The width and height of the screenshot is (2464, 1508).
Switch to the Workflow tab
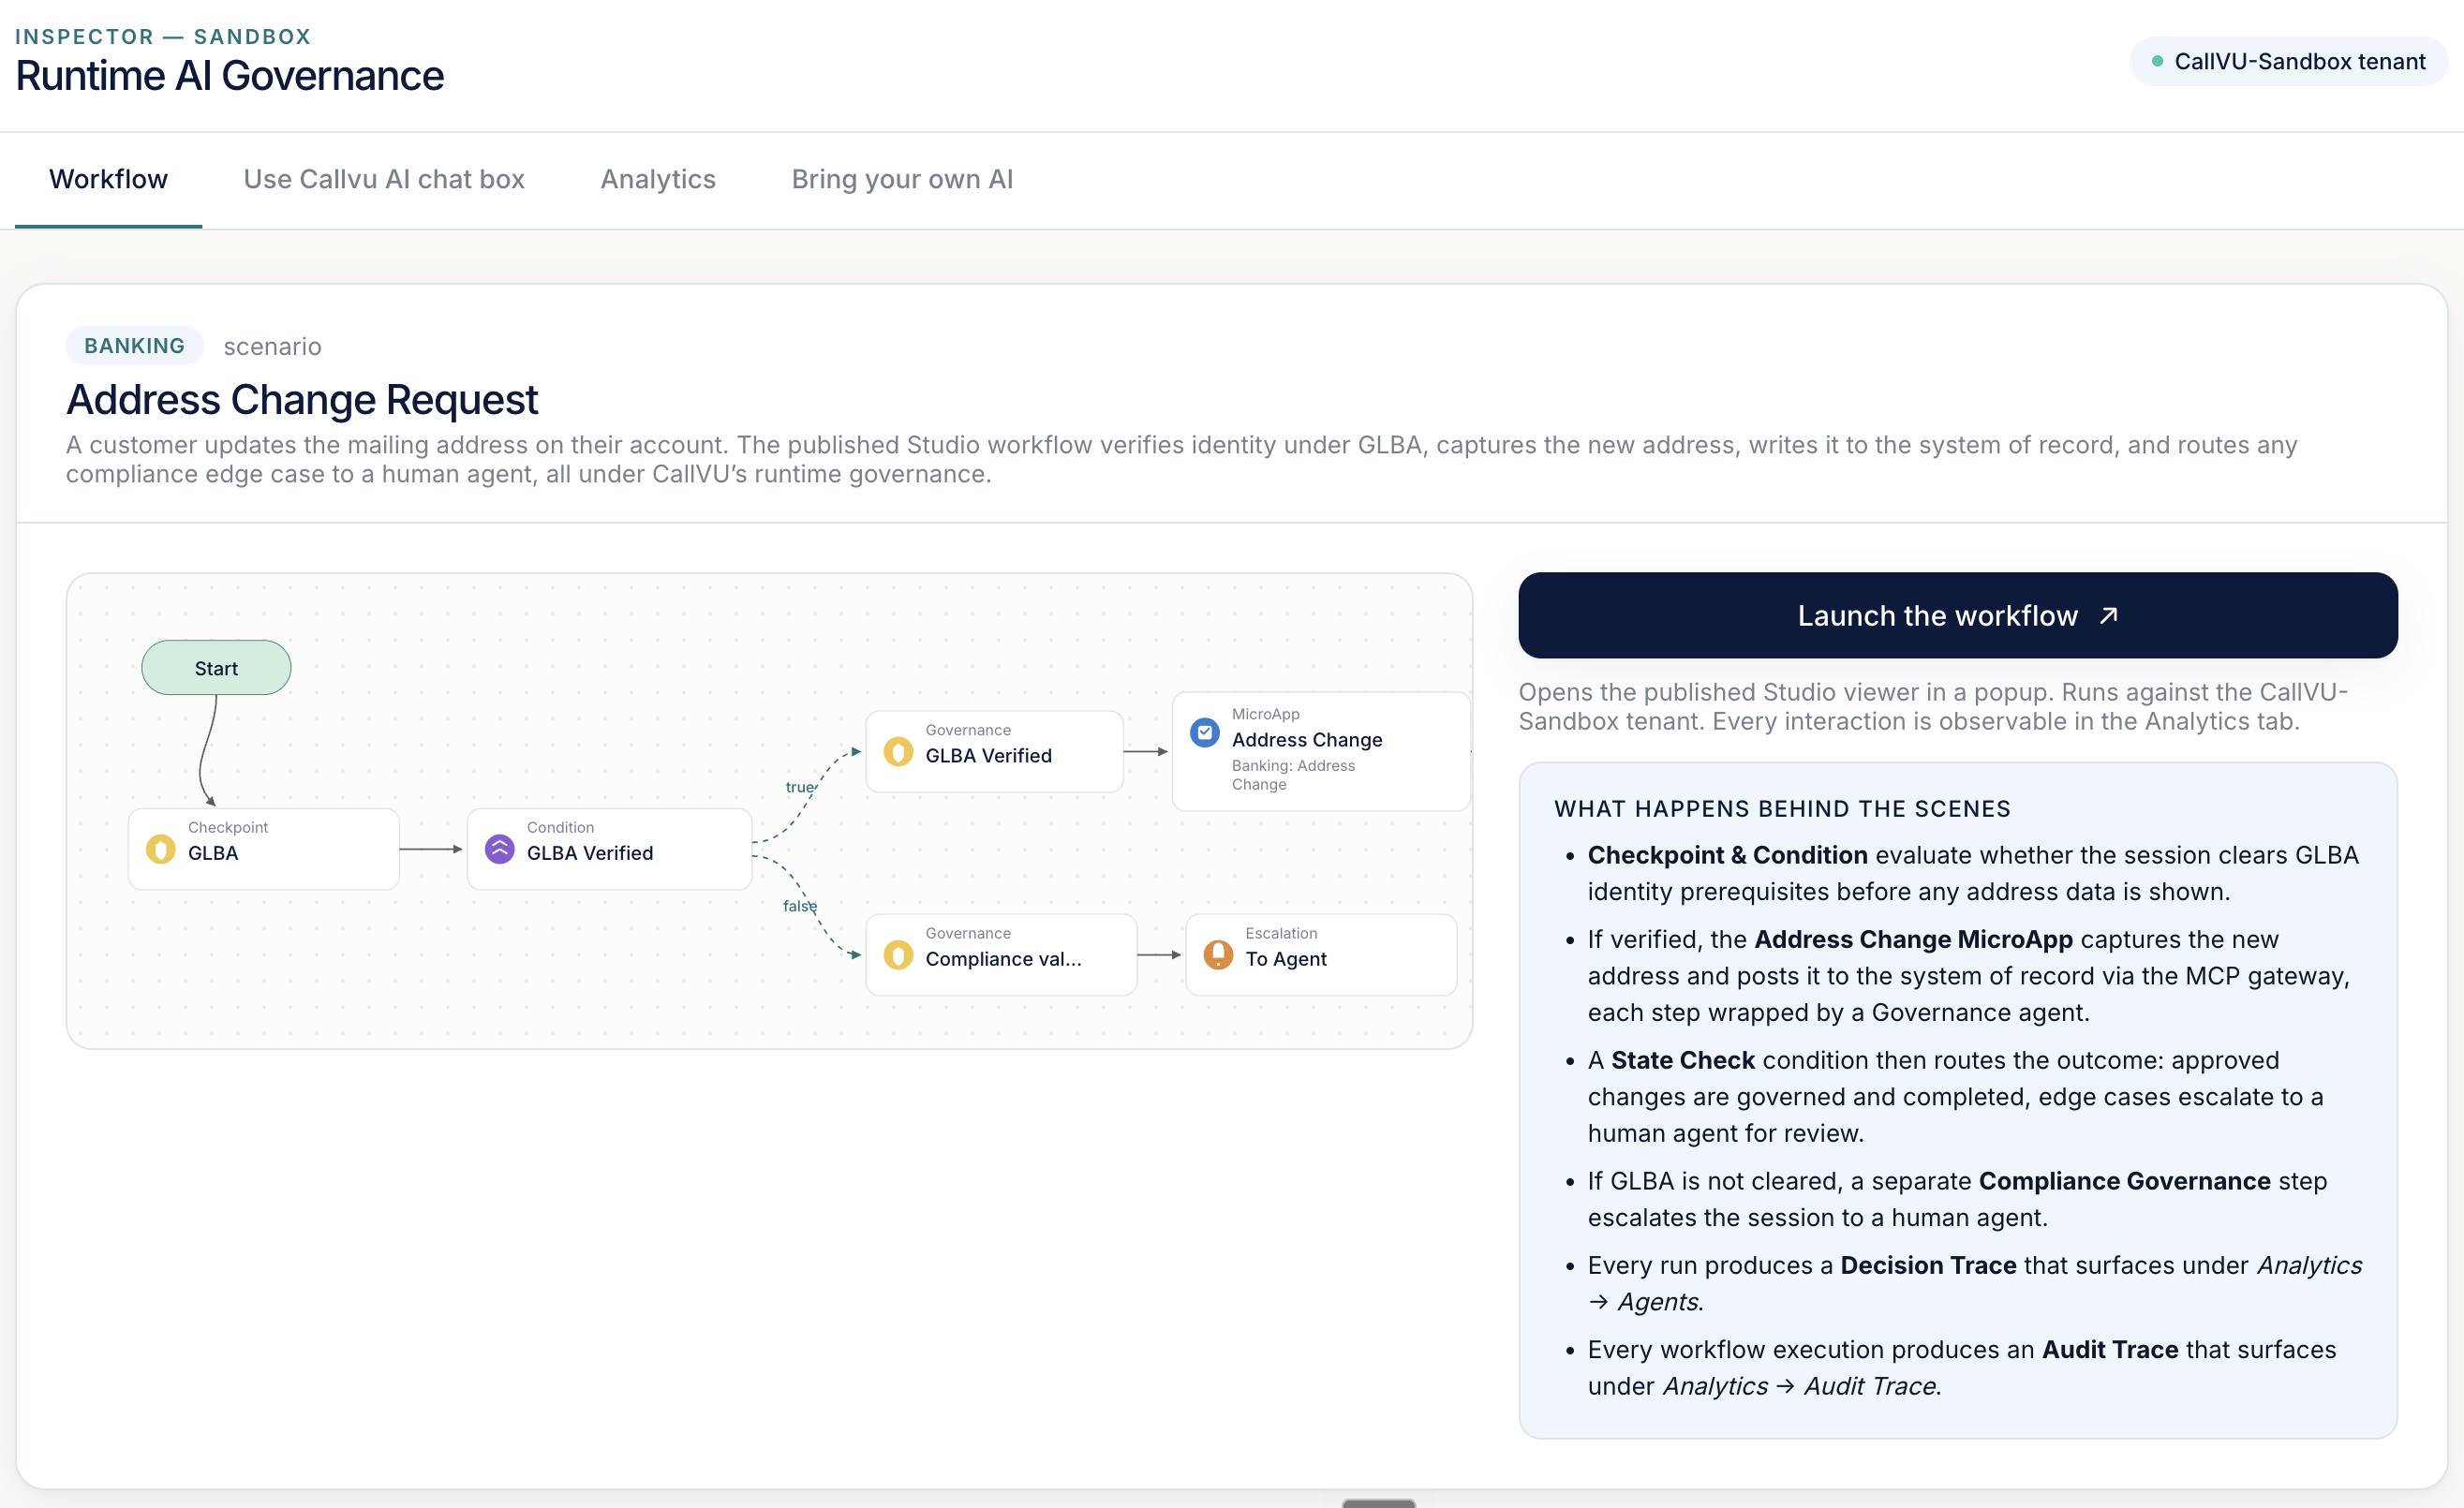(x=108, y=179)
